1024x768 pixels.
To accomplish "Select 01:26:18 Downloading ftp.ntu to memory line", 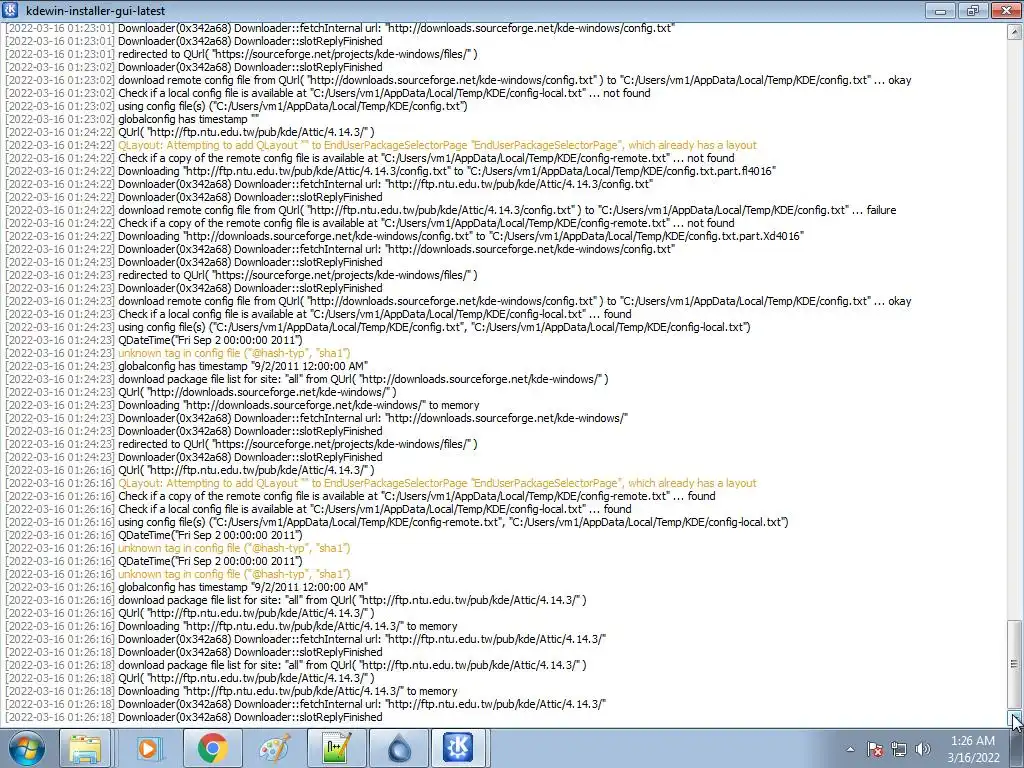I will (232, 691).
